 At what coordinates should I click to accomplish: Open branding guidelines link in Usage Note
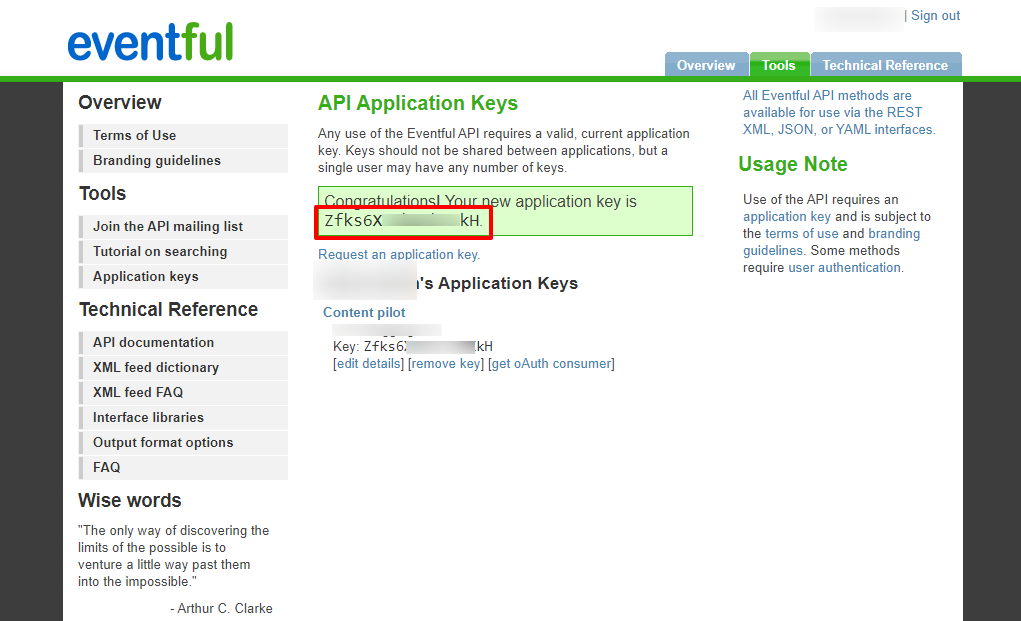tap(832, 242)
